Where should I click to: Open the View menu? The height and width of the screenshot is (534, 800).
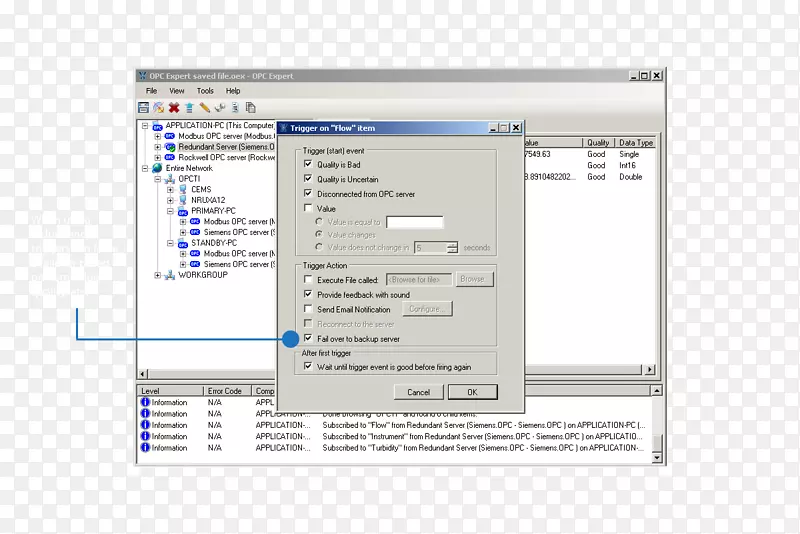177,91
